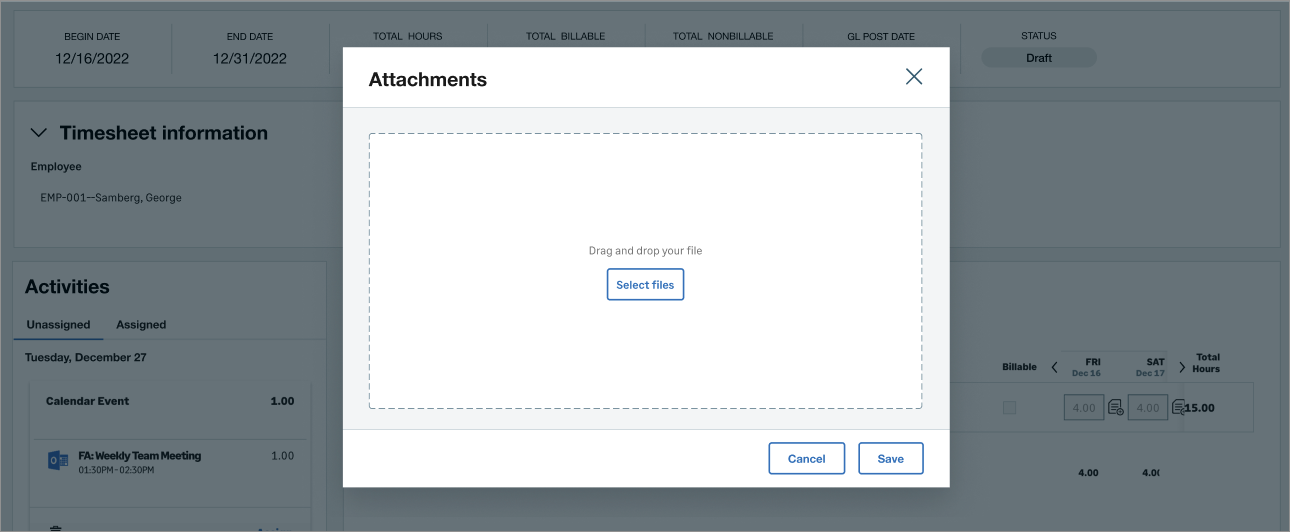The height and width of the screenshot is (532, 1290).
Task: Collapse the Timesheet information section
Action: 39,133
